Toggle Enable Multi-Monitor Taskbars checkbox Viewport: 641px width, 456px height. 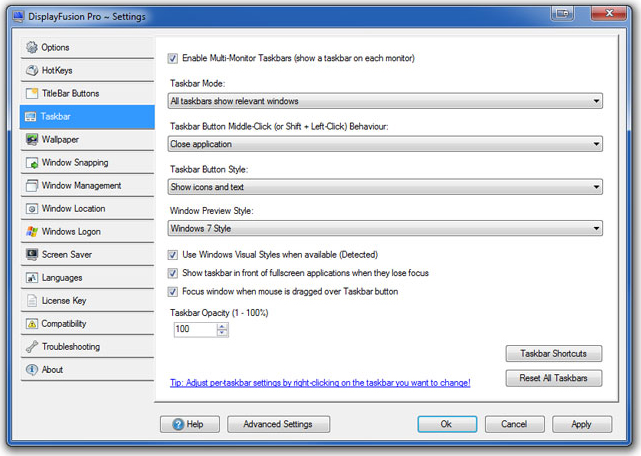click(x=173, y=58)
